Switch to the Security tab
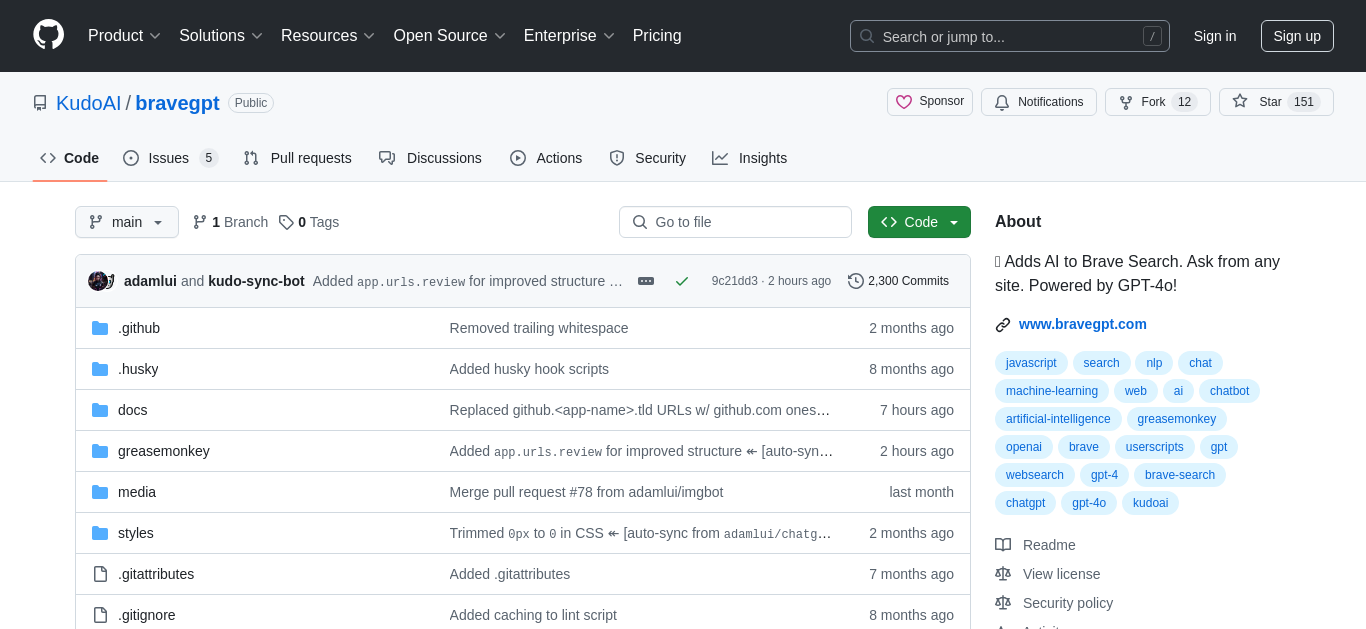The image size is (1366, 629). coord(648,158)
